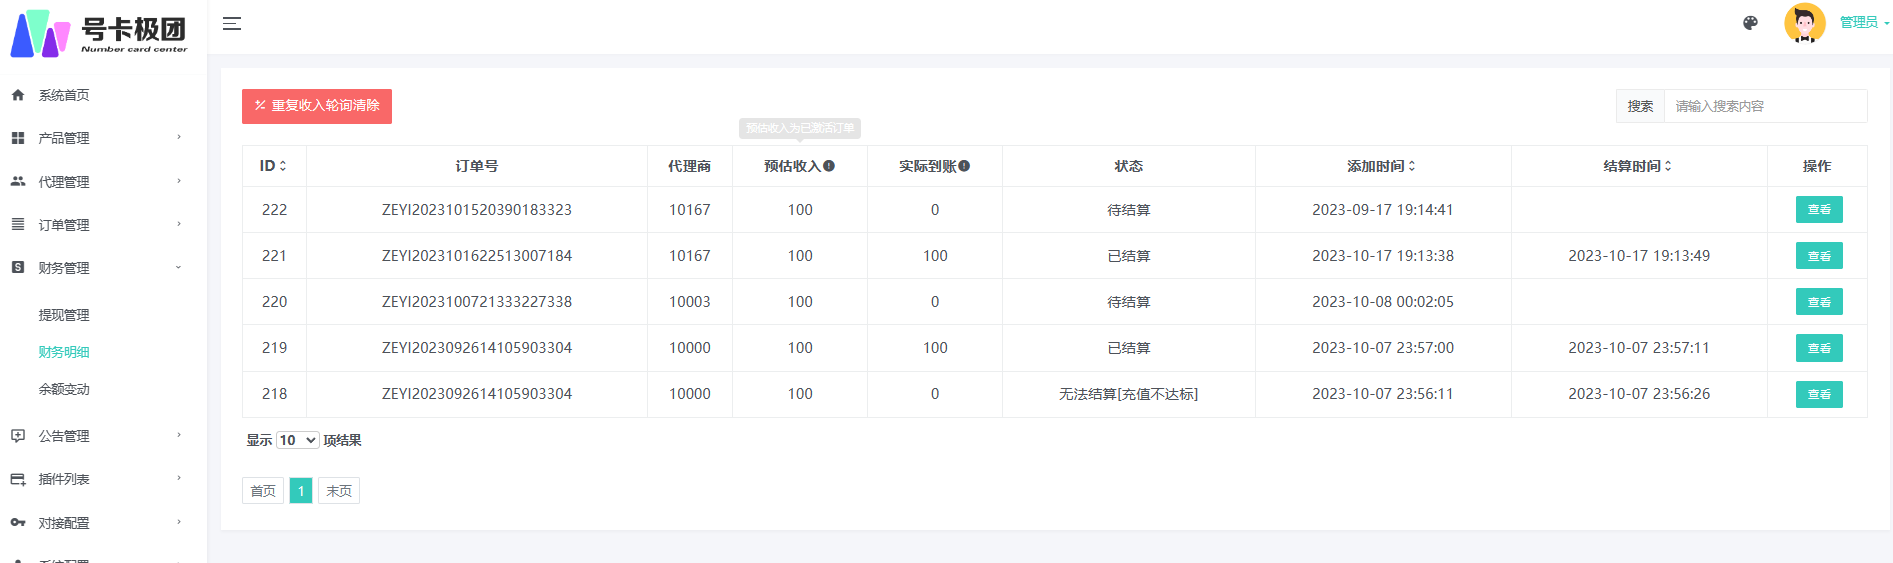Viewport: 1893px width, 563px height.
Task: Expand the 公告管理 menu chevron
Action: [x=179, y=435]
